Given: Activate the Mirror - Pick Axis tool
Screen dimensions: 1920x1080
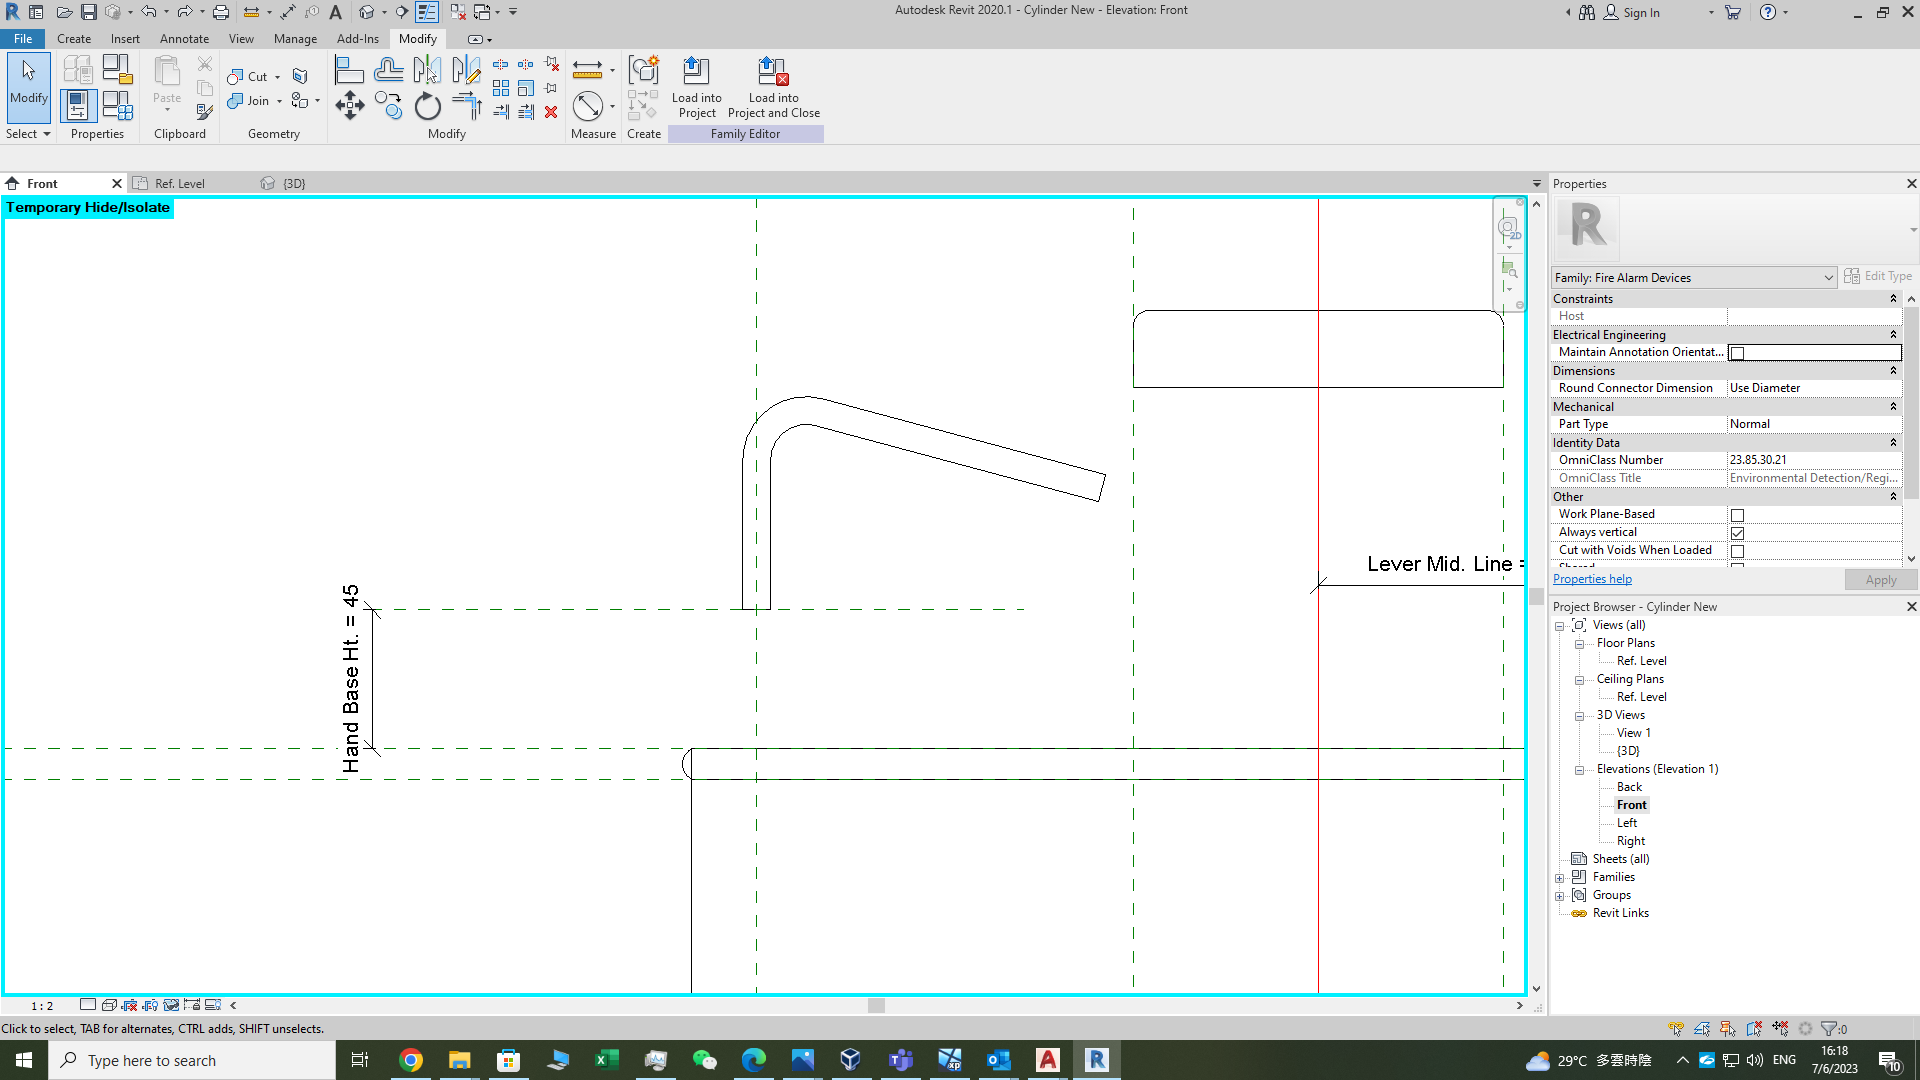Looking at the screenshot, I should (x=427, y=69).
